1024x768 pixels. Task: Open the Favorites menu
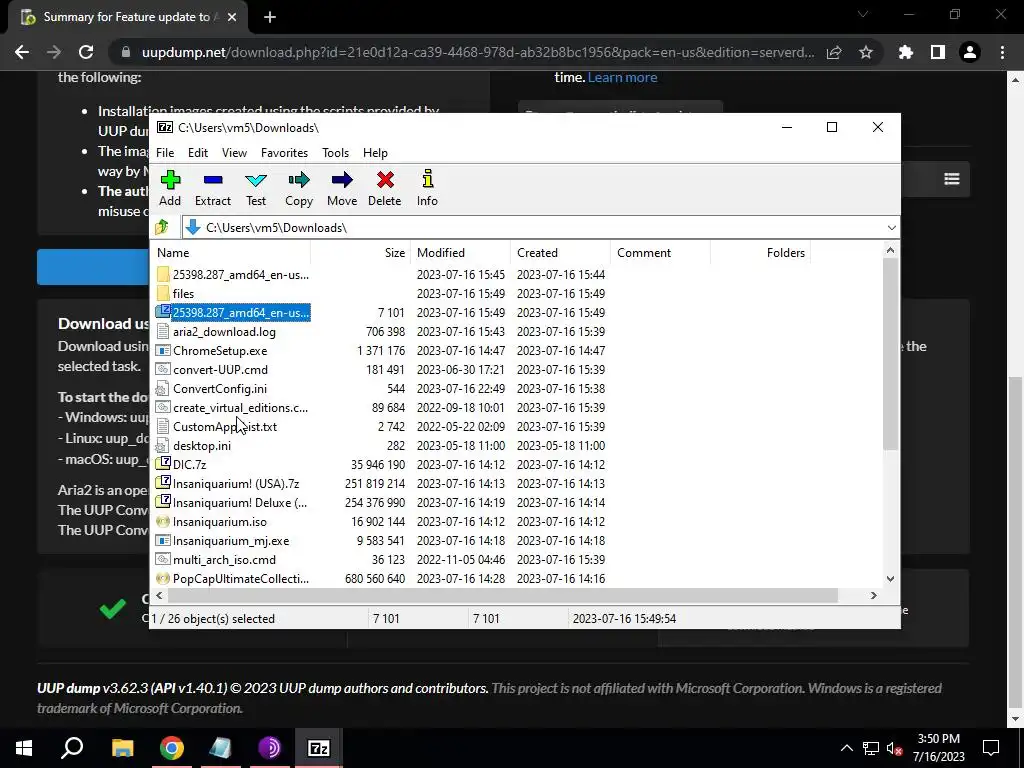pos(284,153)
